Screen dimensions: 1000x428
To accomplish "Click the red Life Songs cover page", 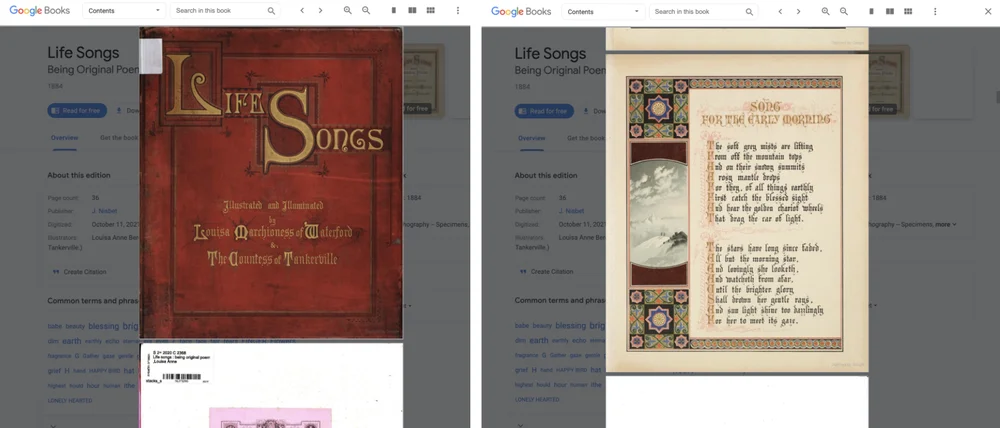I will (x=271, y=182).
